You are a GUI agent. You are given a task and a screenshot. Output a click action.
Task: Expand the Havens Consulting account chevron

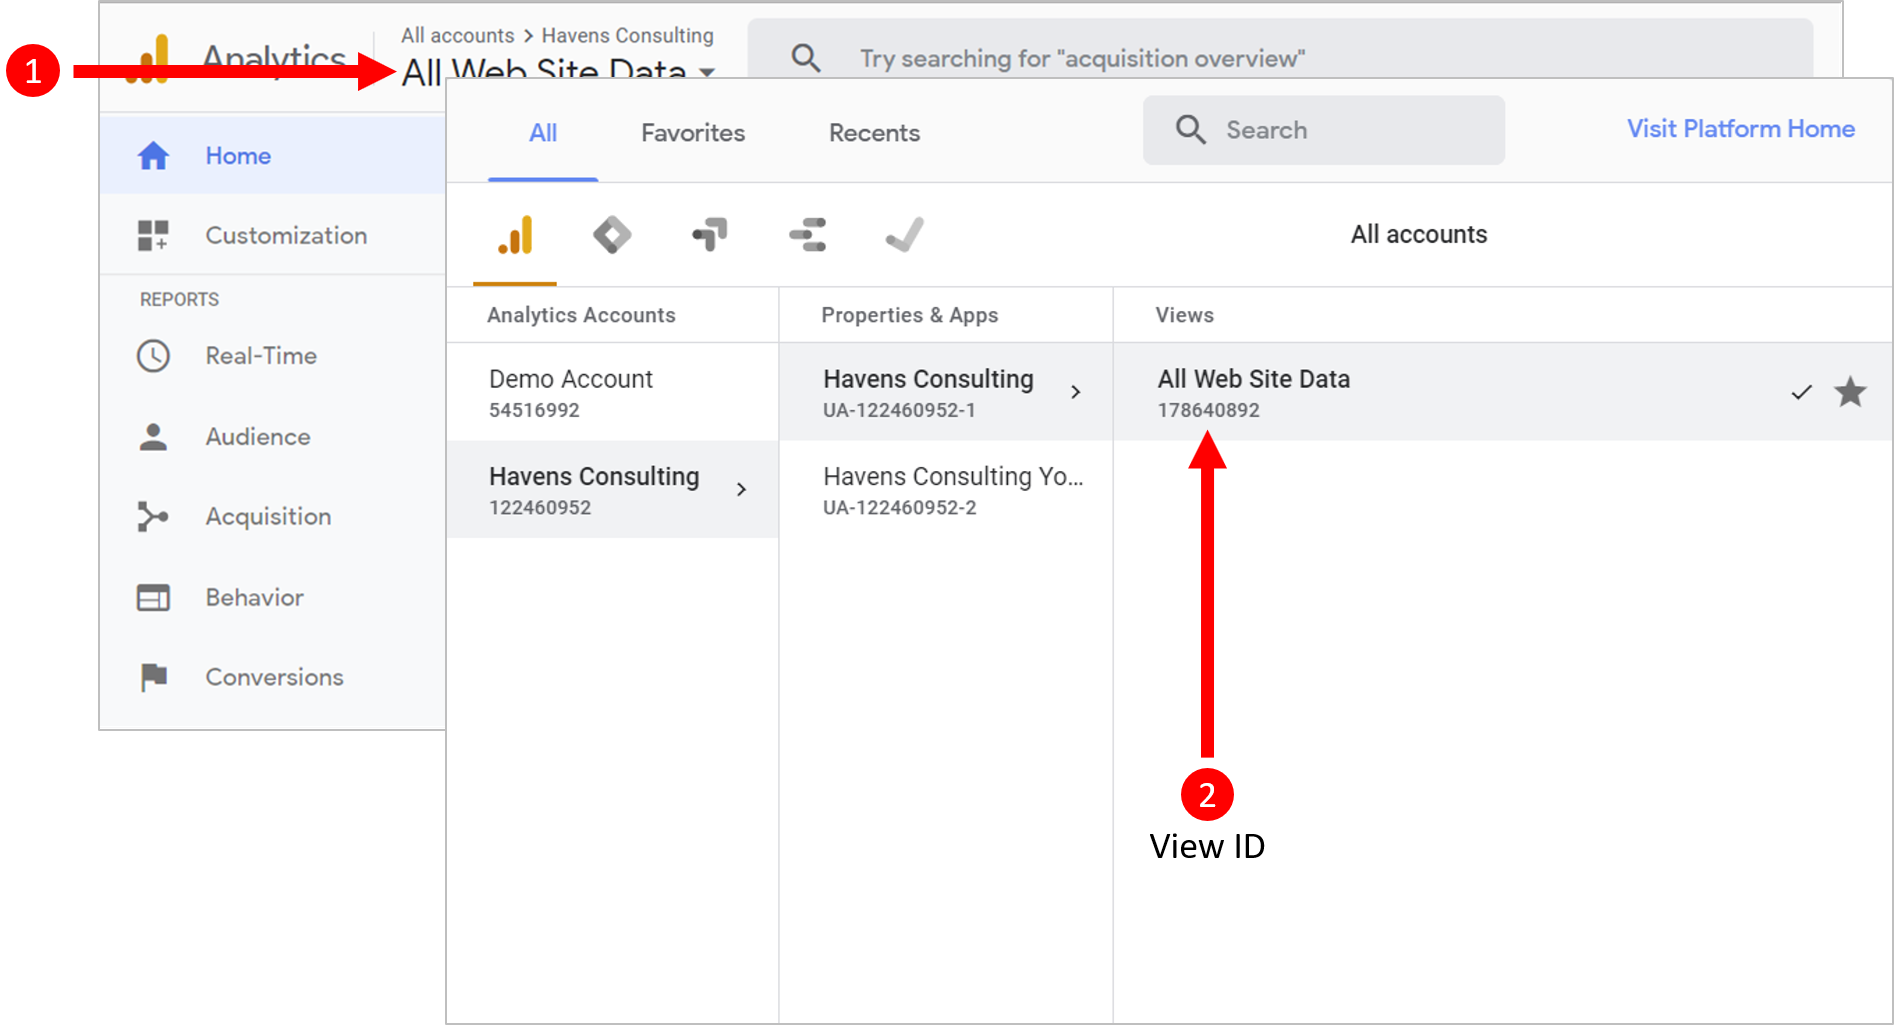(741, 489)
